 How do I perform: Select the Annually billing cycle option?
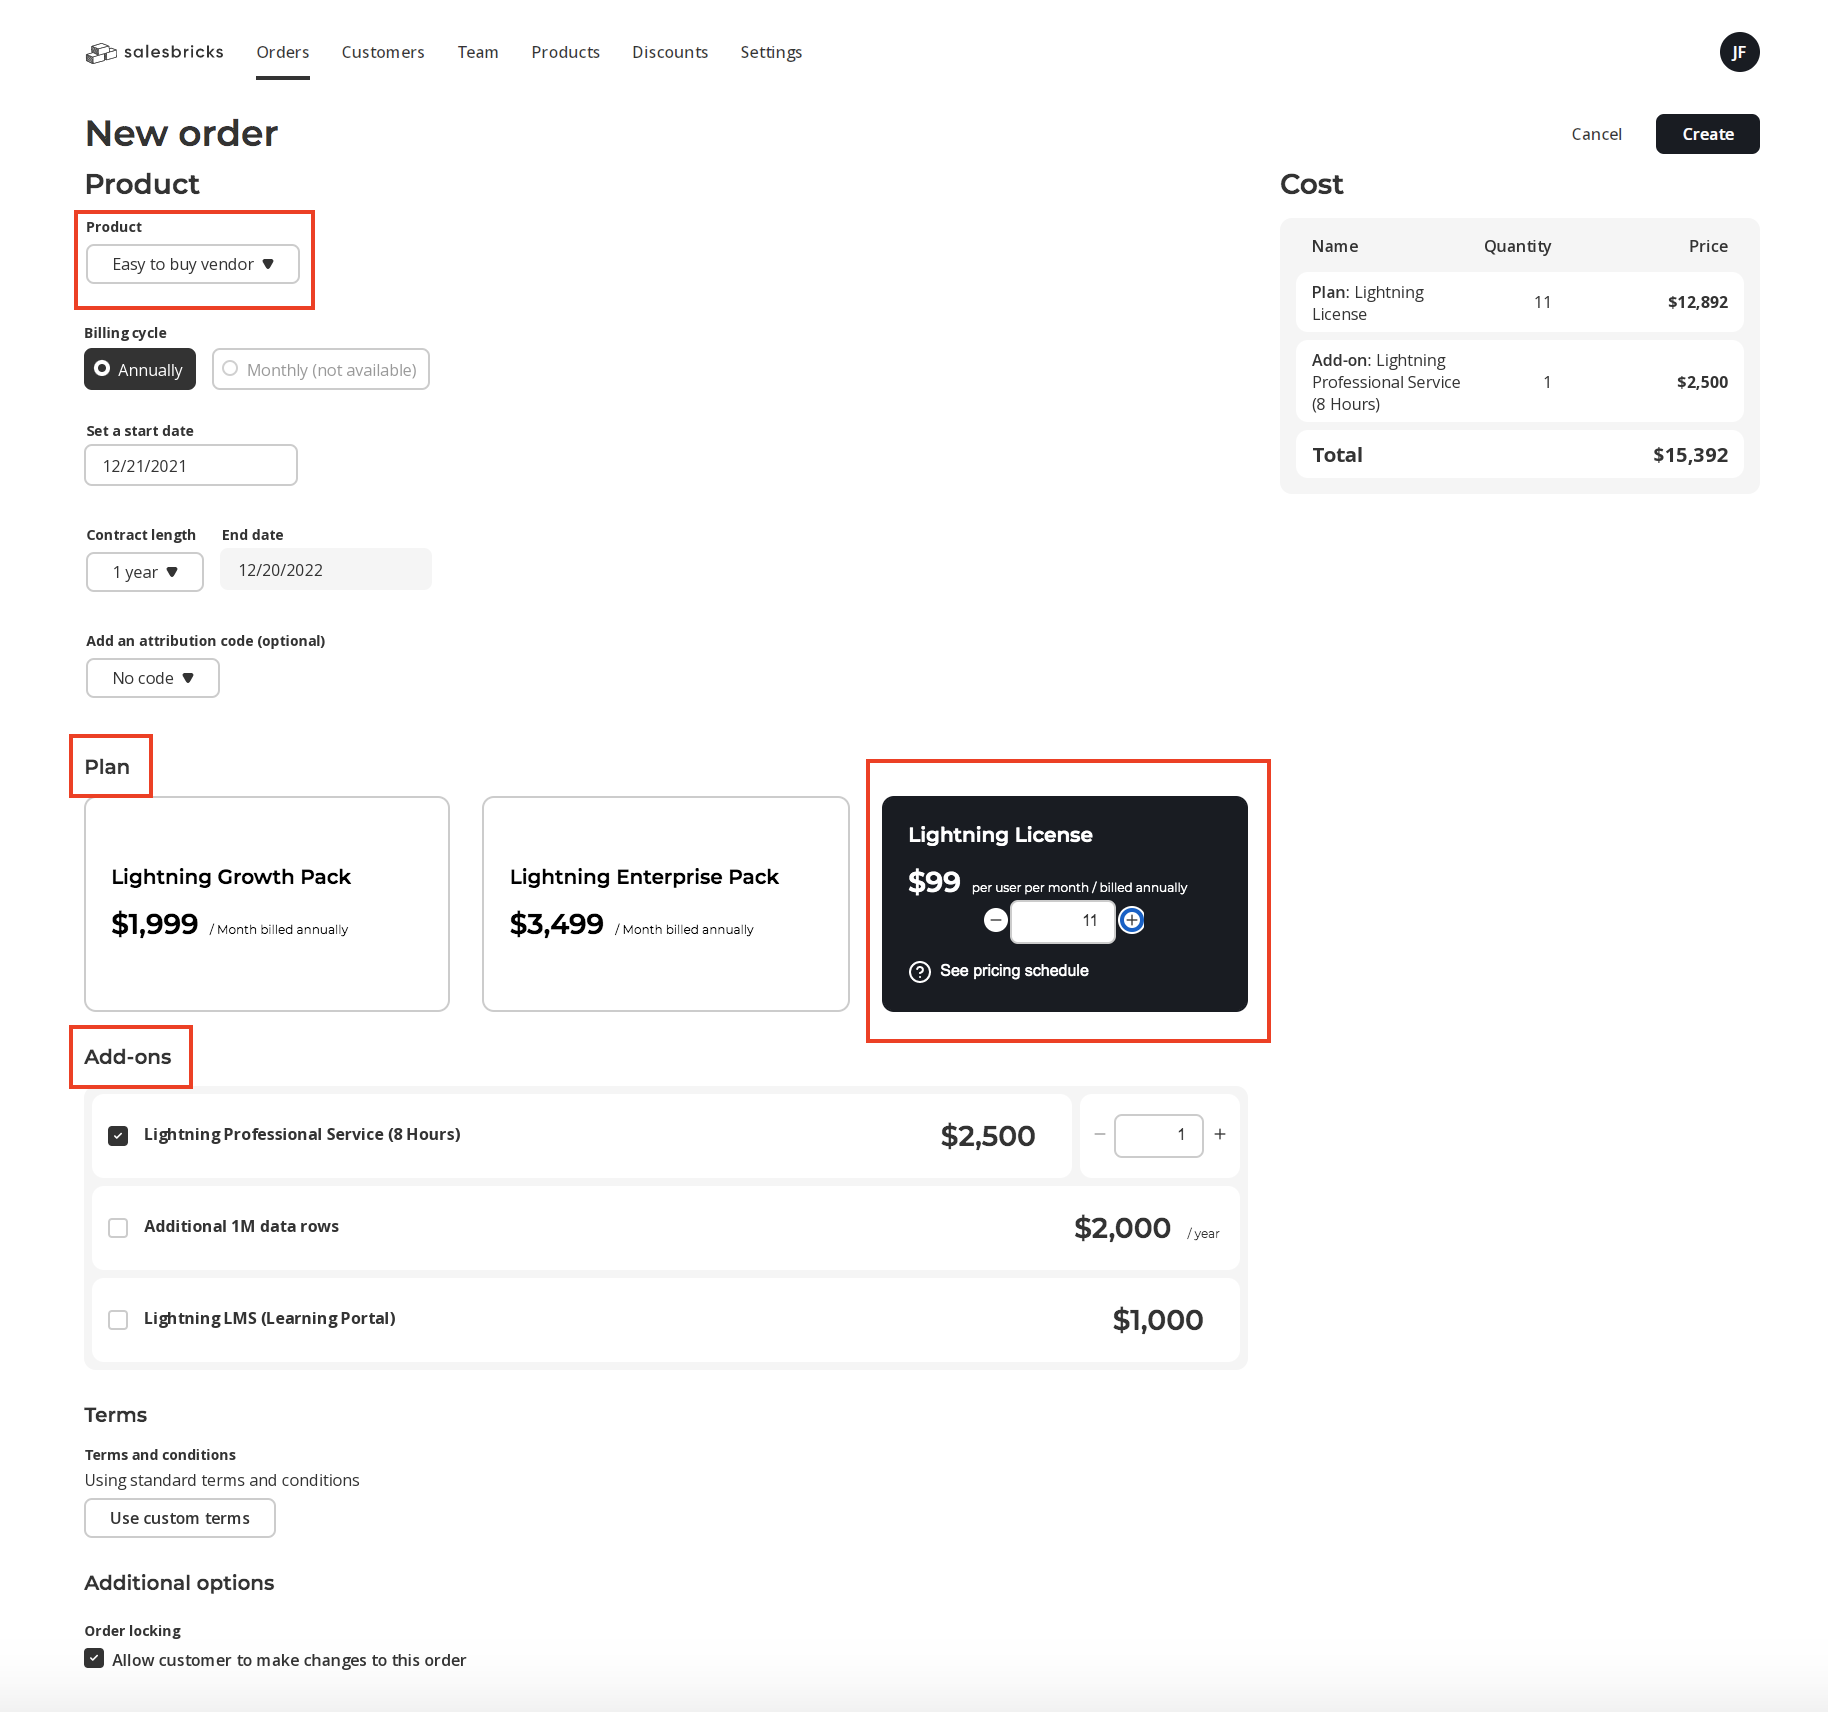coord(140,369)
